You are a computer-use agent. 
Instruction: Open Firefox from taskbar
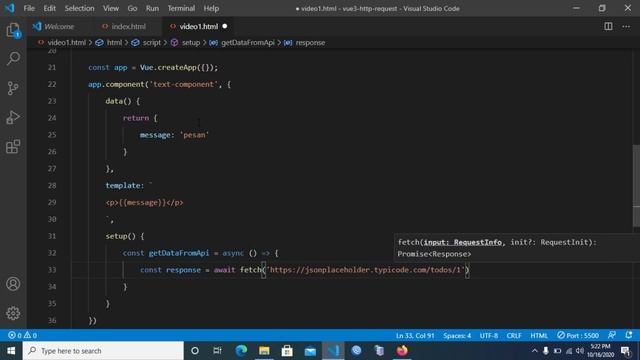click(x=402, y=351)
